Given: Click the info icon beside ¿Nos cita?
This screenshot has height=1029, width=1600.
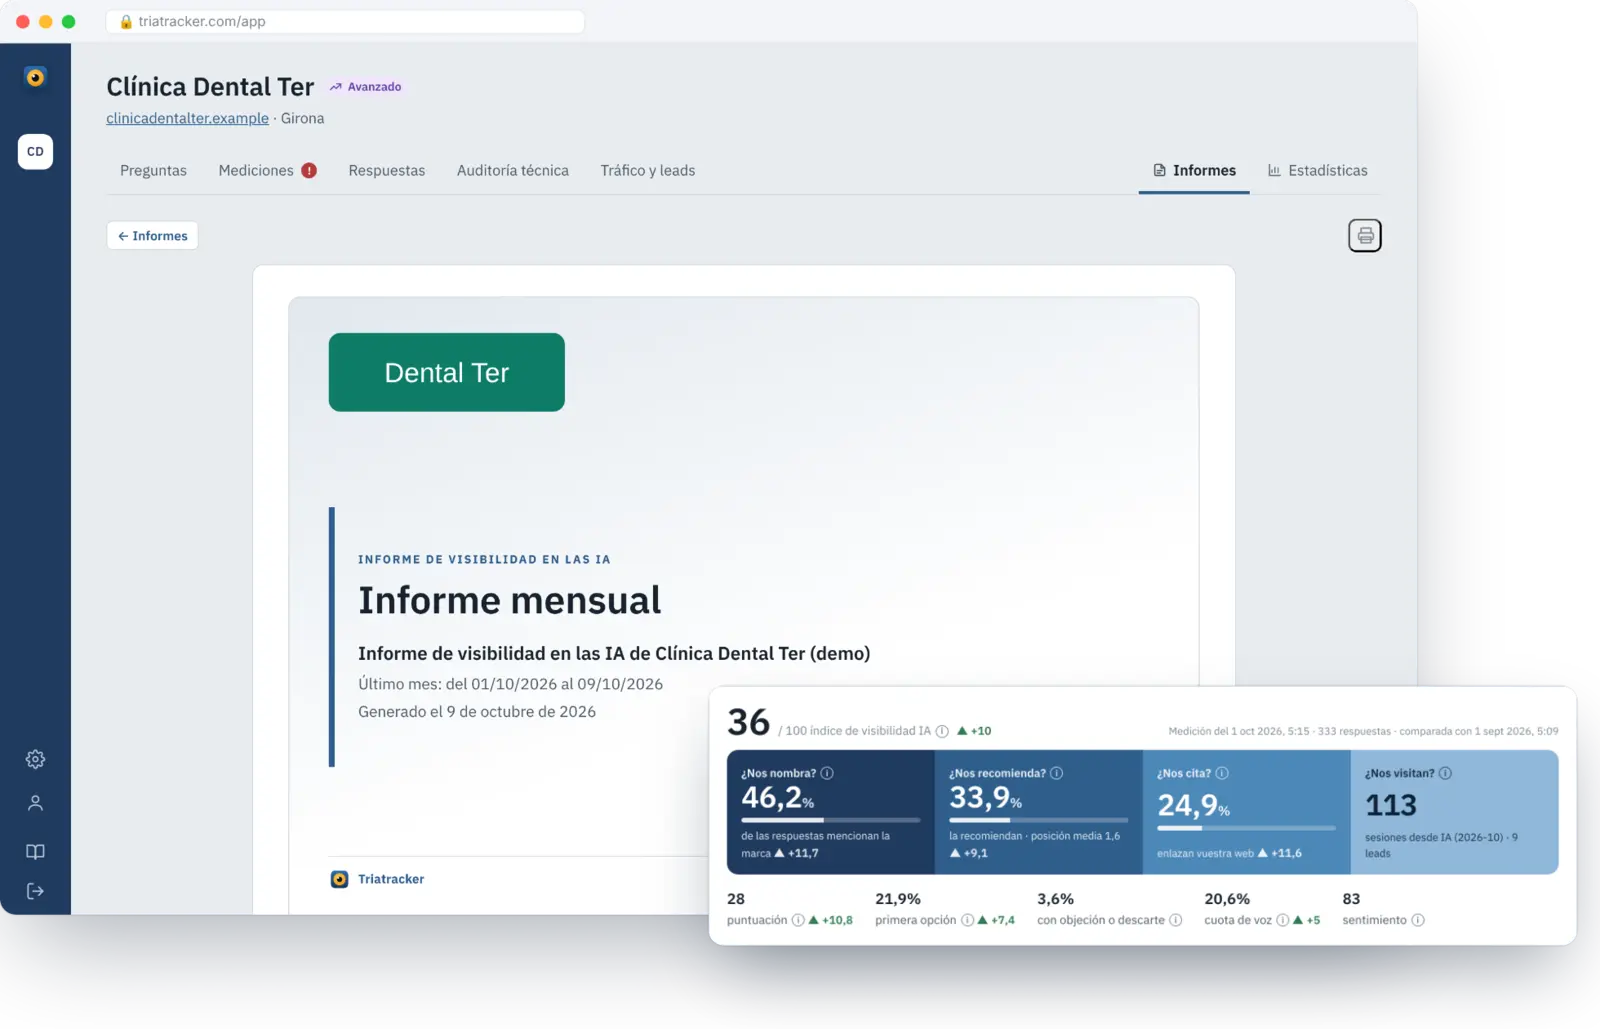Looking at the screenshot, I should (1222, 773).
